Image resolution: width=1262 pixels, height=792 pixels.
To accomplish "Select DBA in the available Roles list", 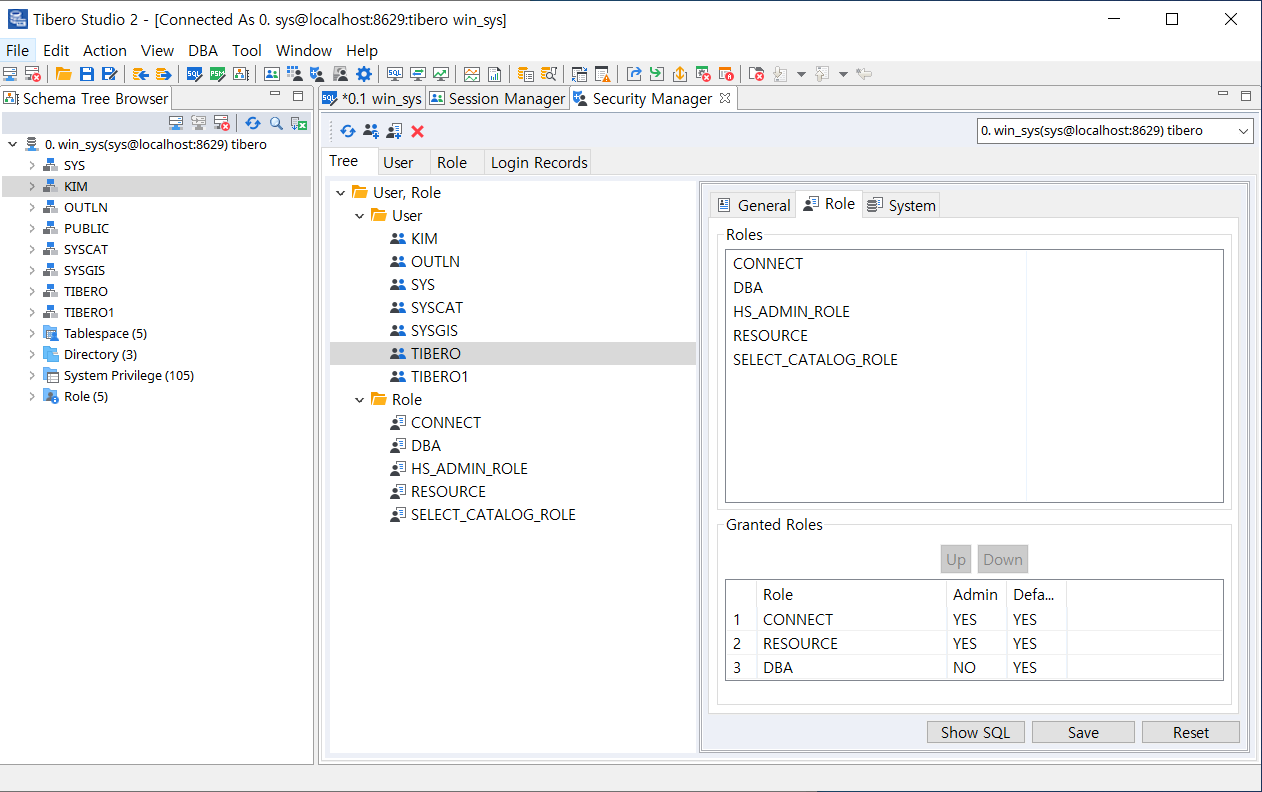I will (x=748, y=288).
